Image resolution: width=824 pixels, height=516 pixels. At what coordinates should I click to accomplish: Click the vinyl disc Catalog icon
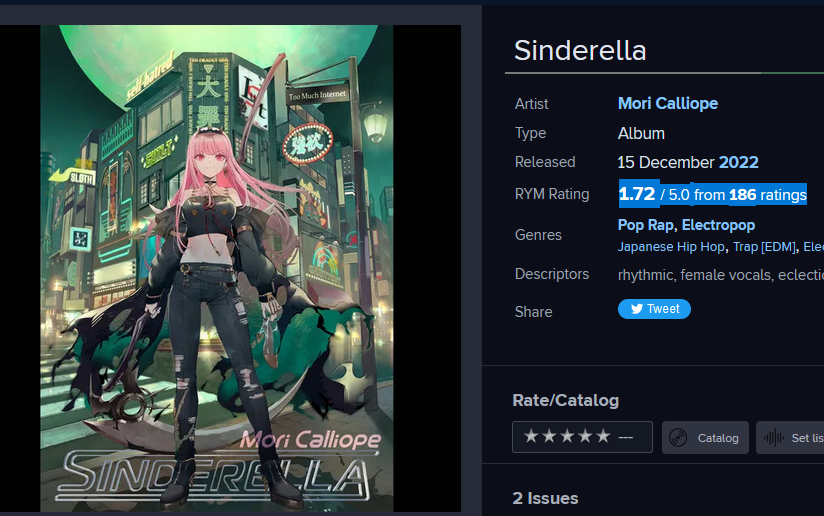(x=678, y=438)
